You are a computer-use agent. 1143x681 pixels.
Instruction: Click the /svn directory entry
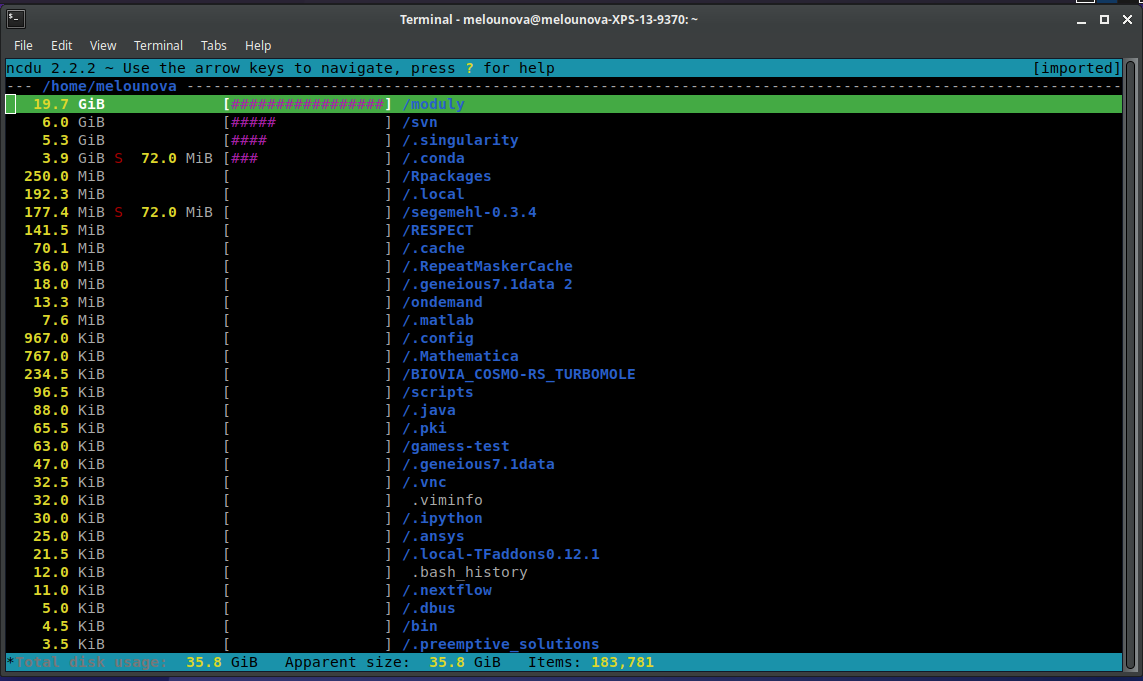click(x=420, y=122)
